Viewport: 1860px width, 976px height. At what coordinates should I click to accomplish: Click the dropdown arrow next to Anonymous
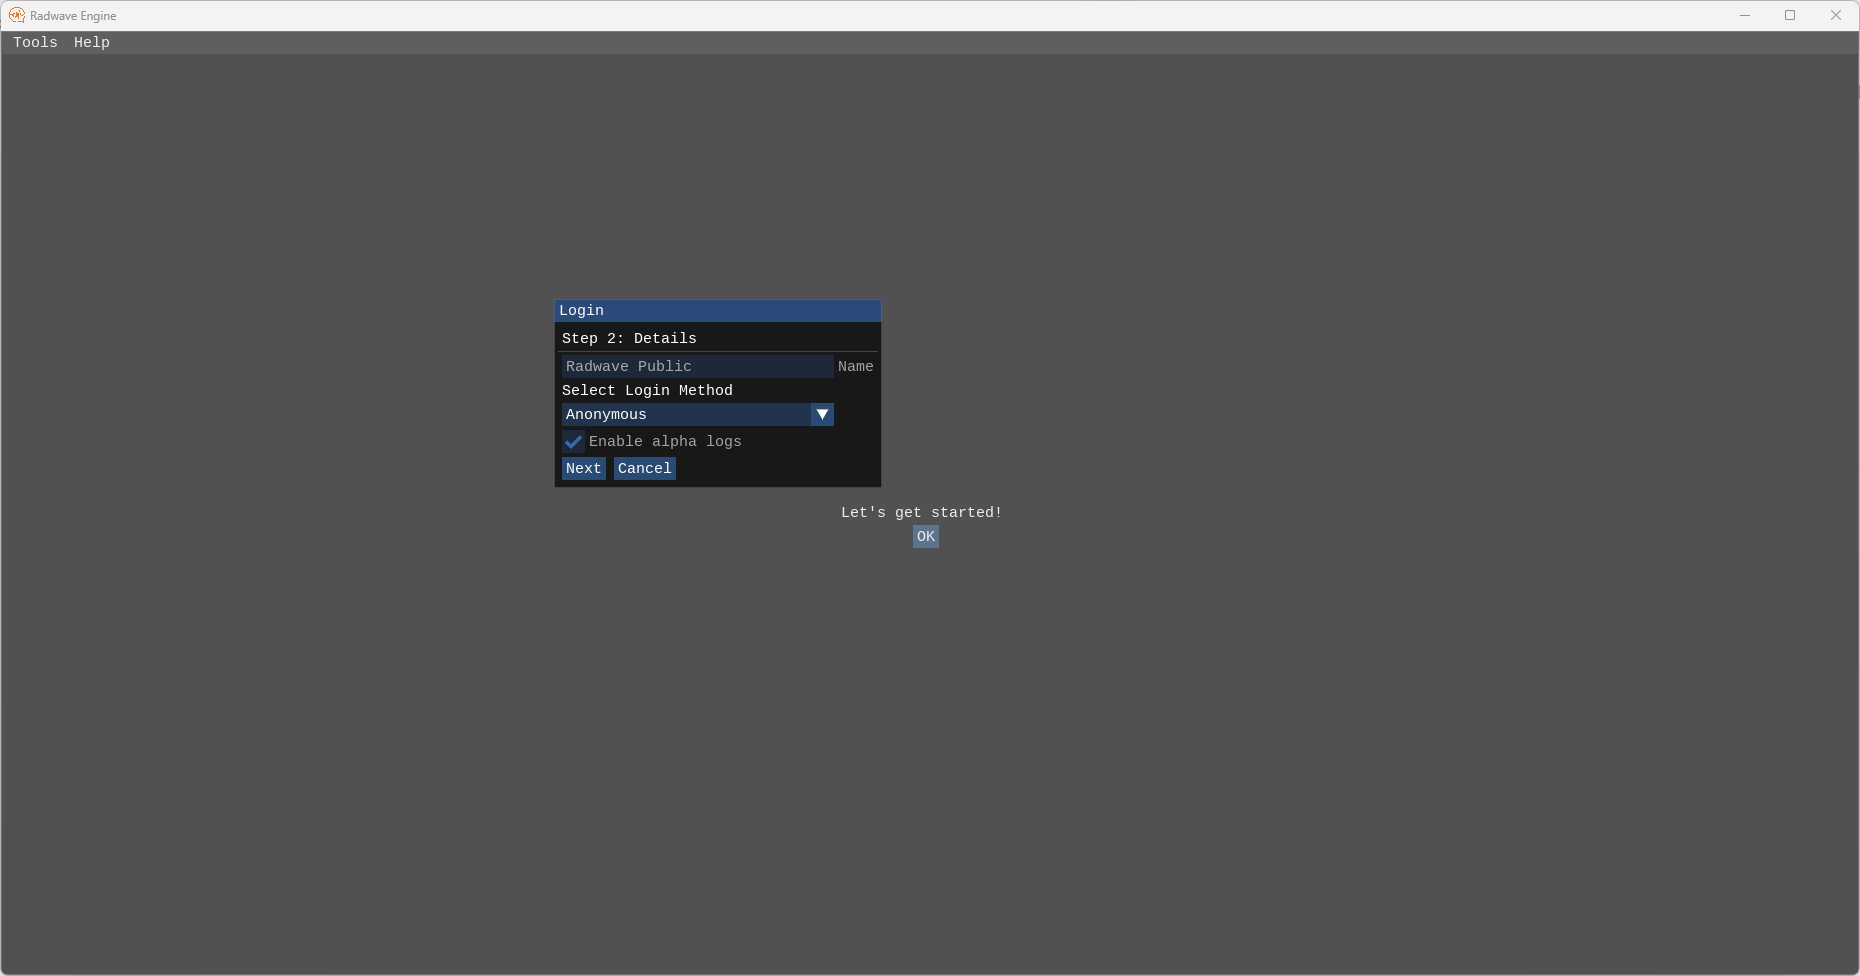822,414
